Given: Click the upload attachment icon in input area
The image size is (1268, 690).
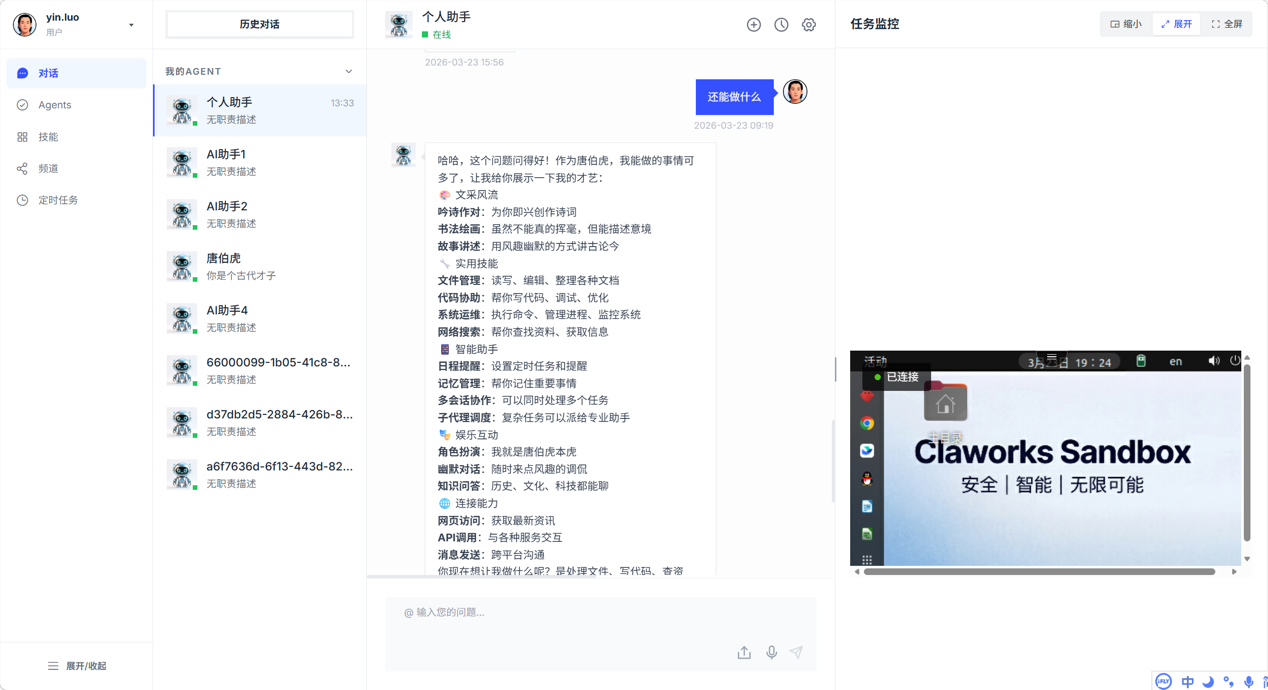Looking at the screenshot, I should tap(744, 652).
